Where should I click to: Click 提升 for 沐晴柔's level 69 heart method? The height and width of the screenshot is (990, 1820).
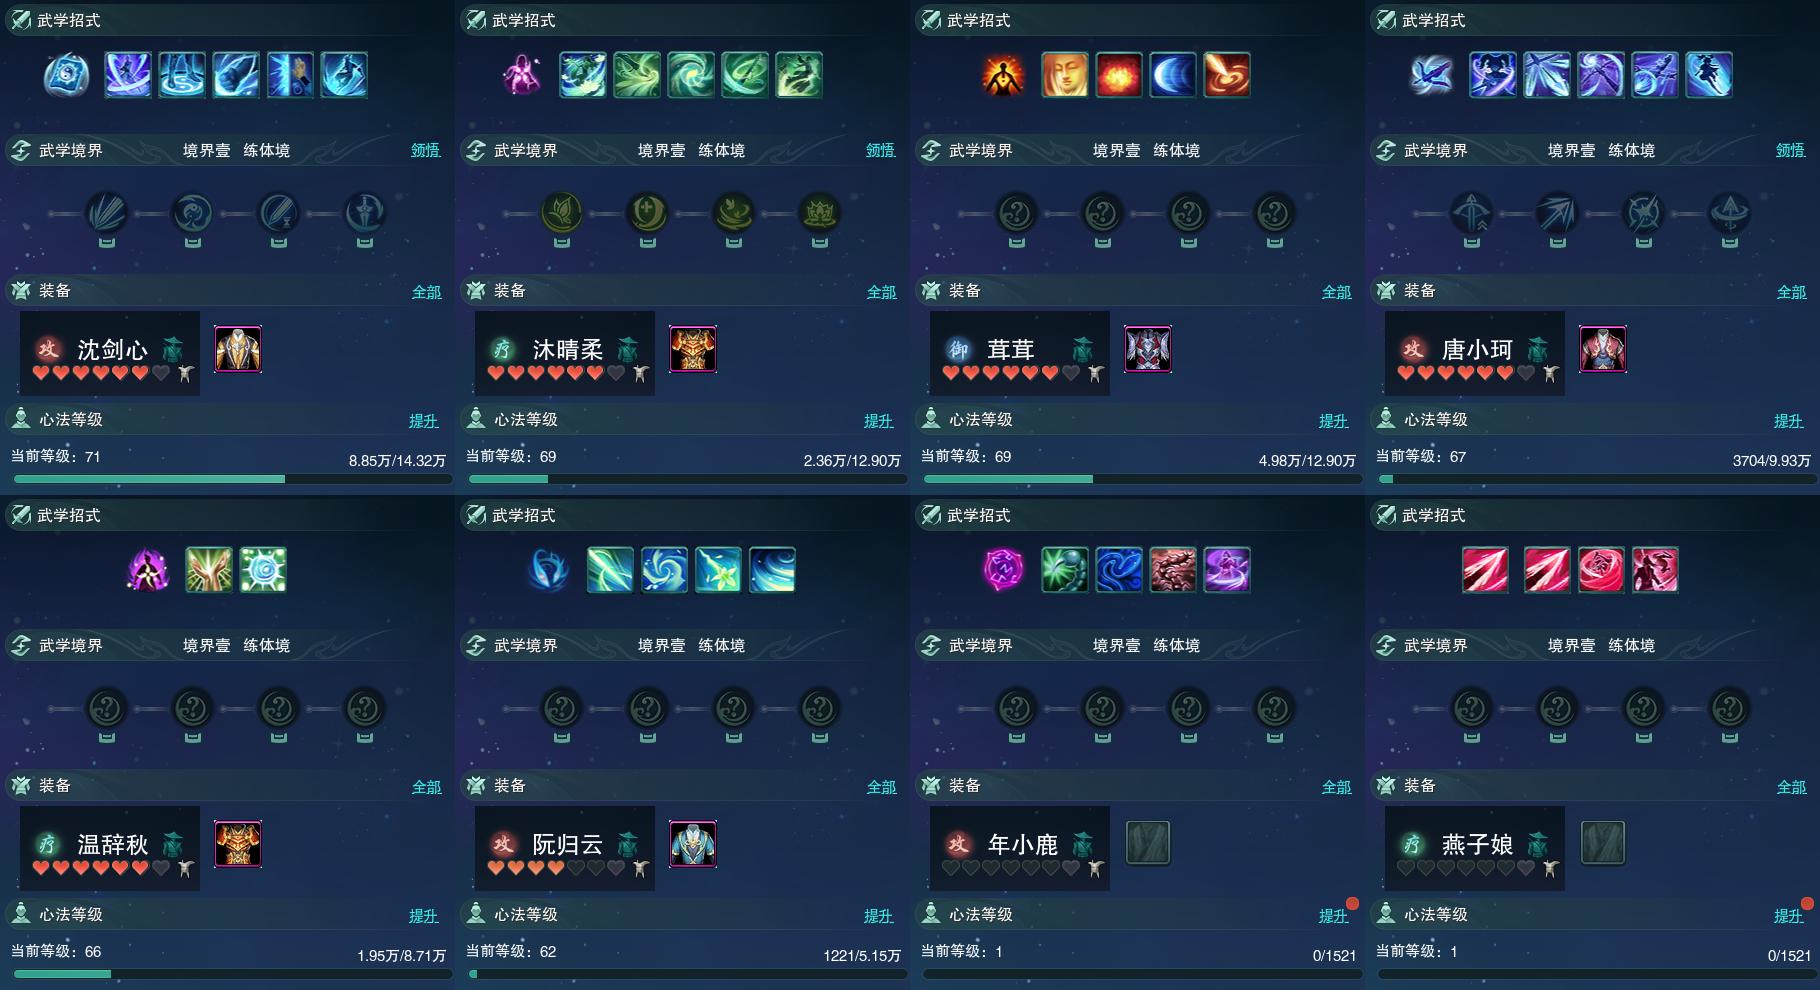(879, 420)
